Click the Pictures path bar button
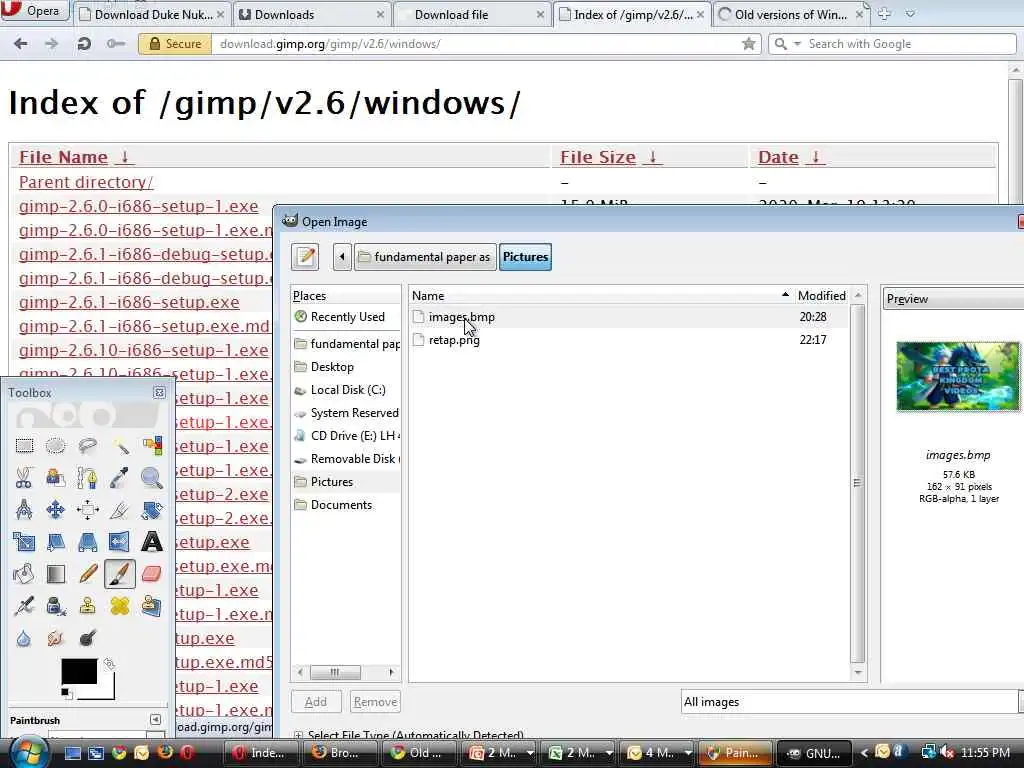Screen dimensions: 1024x768 (x=525, y=257)
